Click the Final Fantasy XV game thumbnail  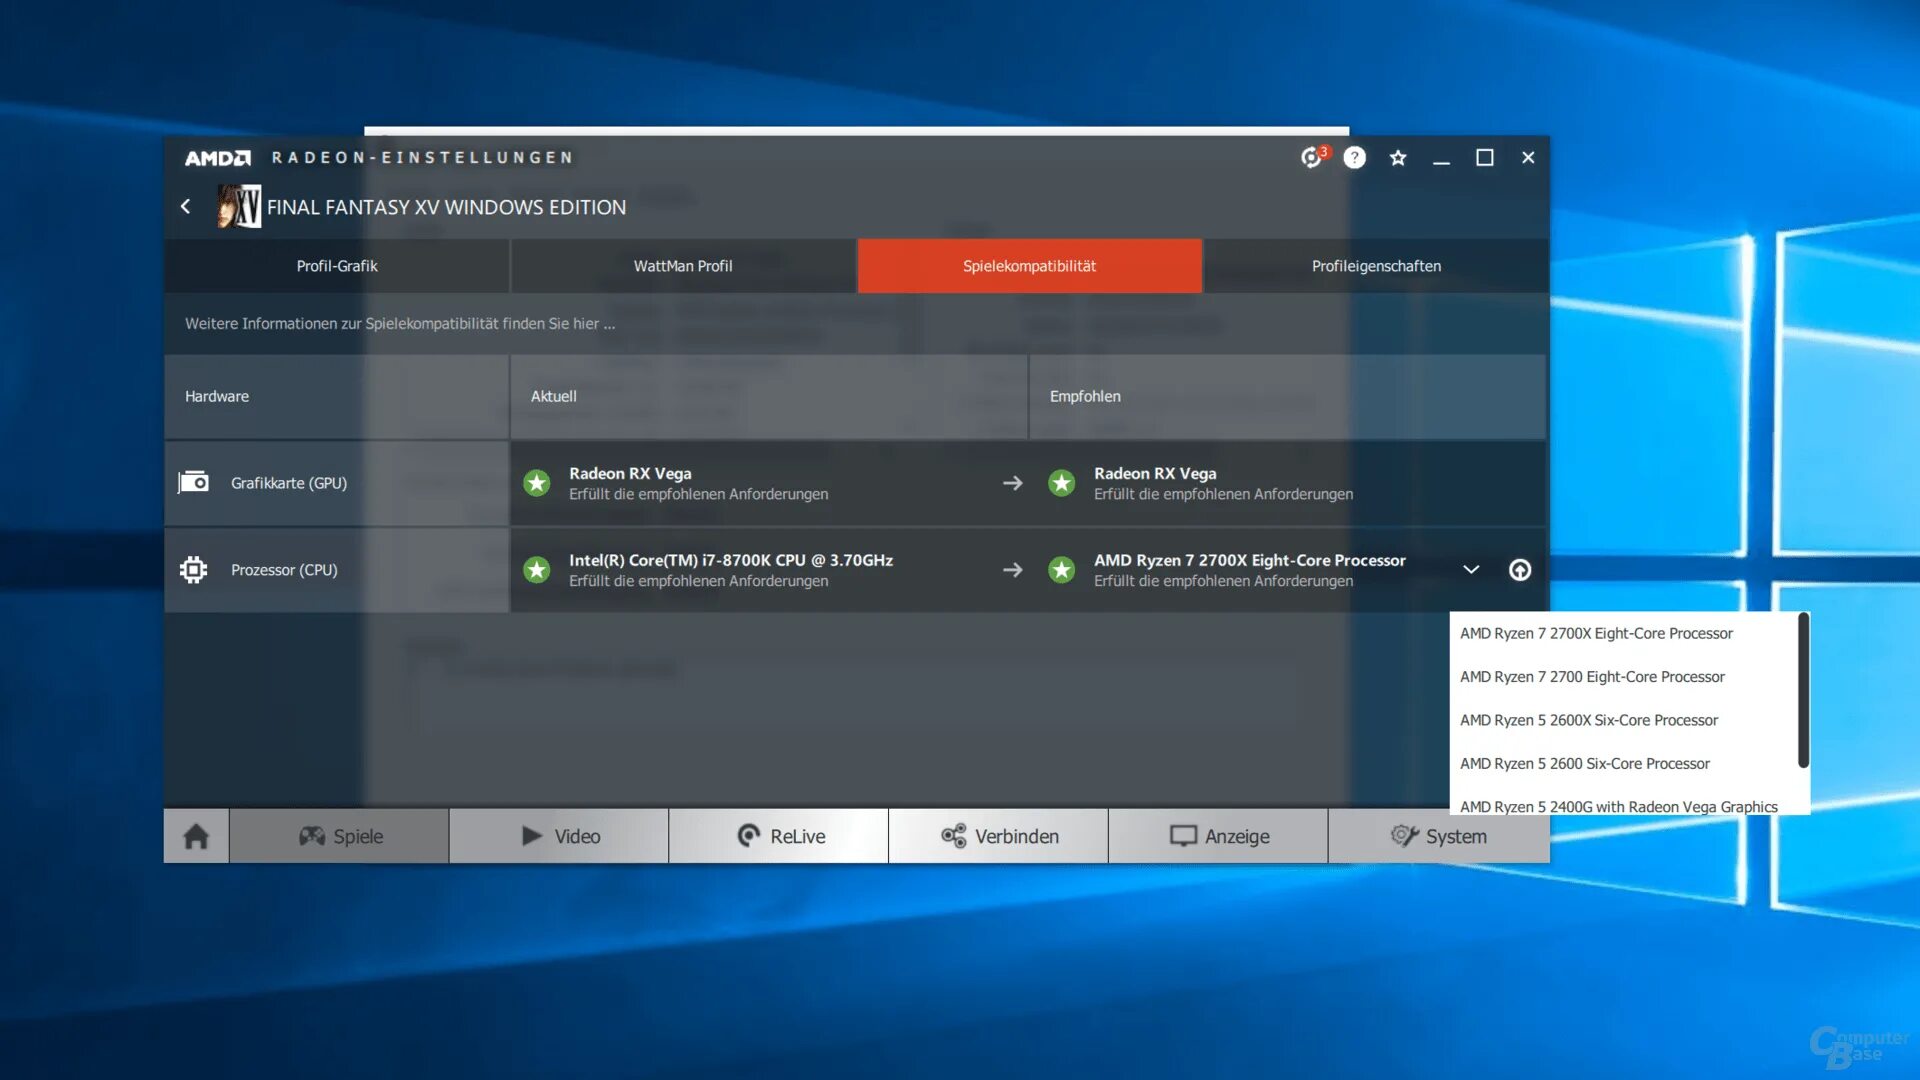(239, 206)
